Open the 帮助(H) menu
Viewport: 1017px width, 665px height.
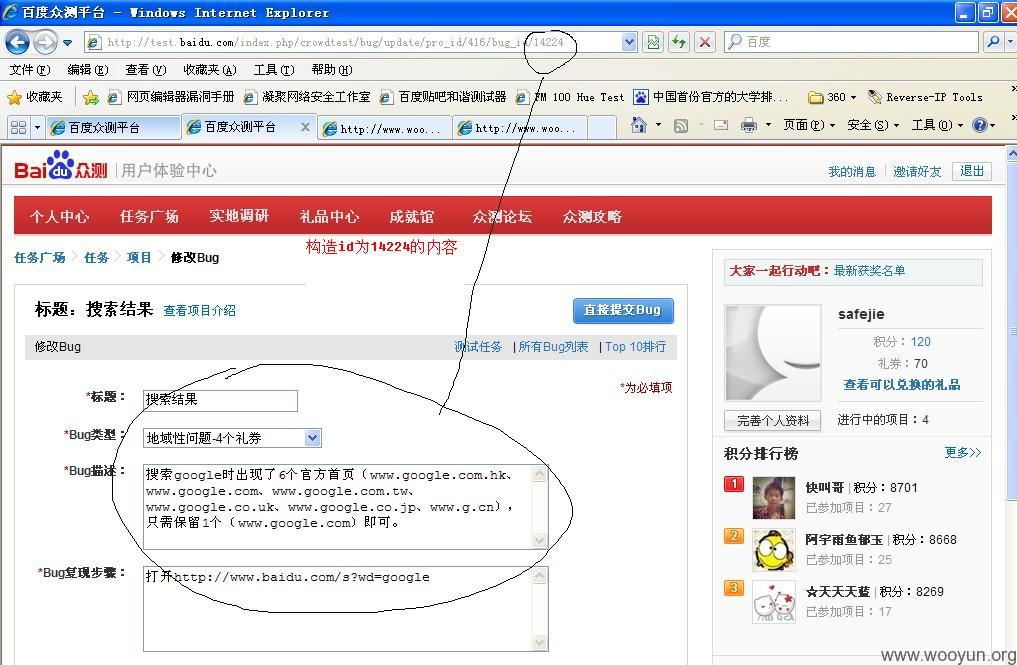(331, 69)
